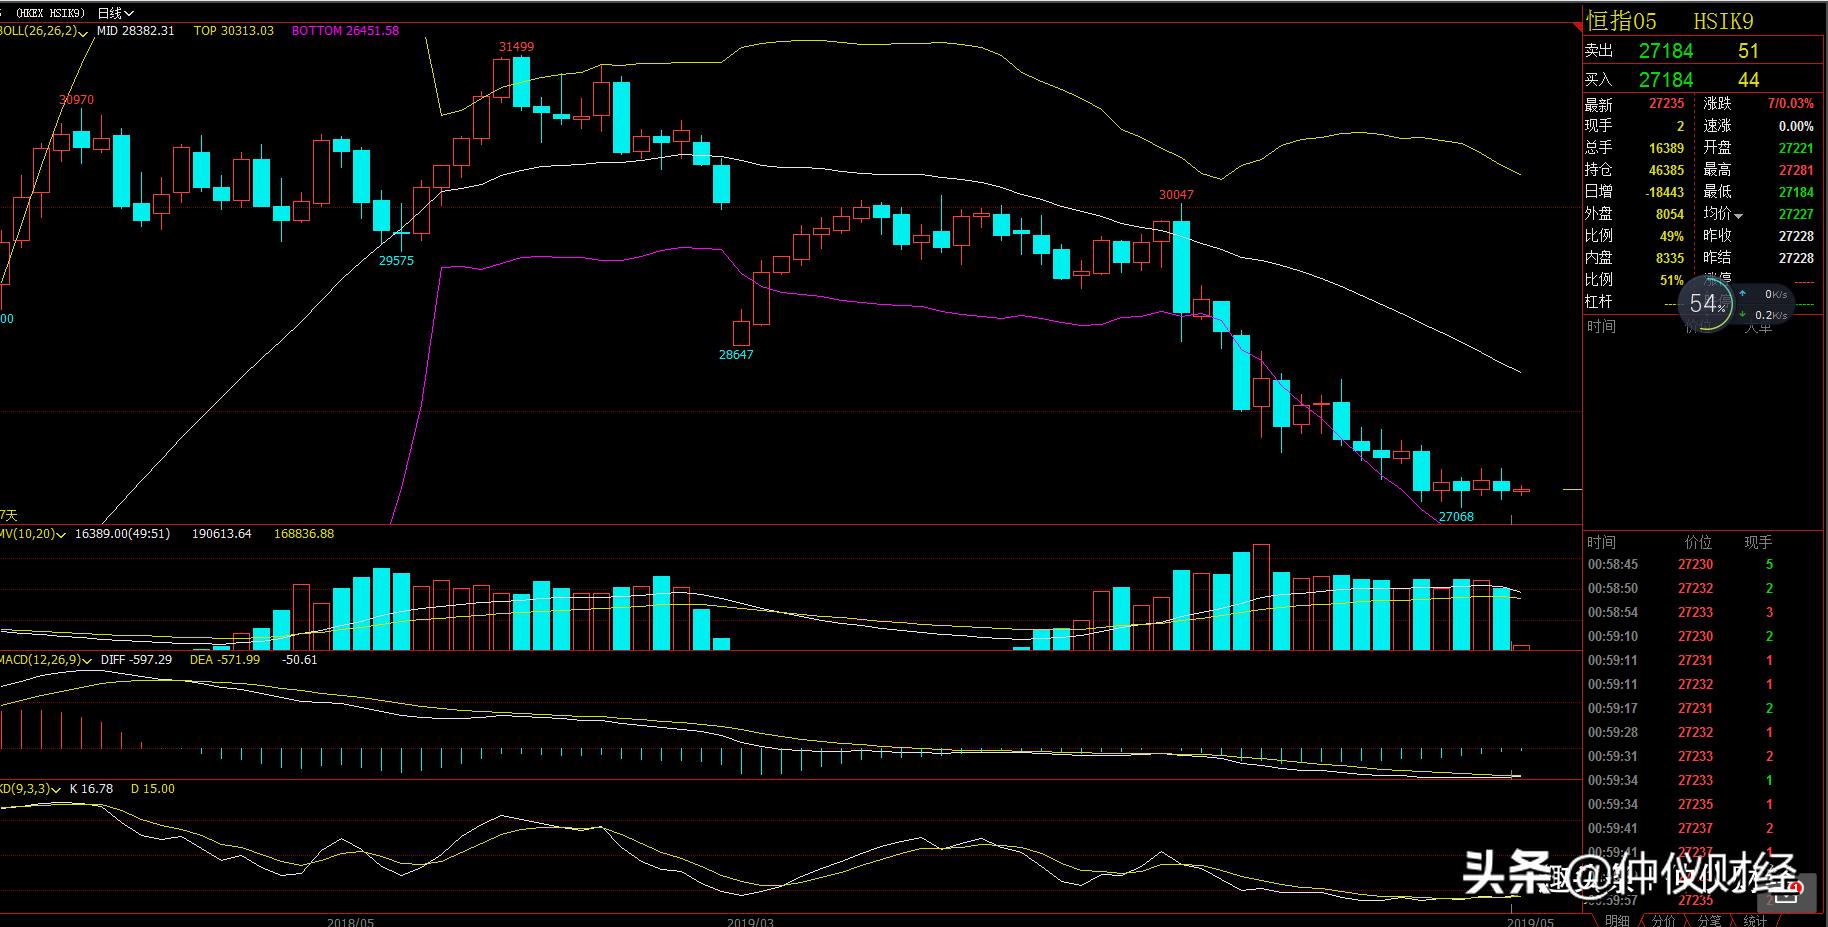Click the 27068 low price label on chart
This screenshot has height=927, width=1828.
1456,517
